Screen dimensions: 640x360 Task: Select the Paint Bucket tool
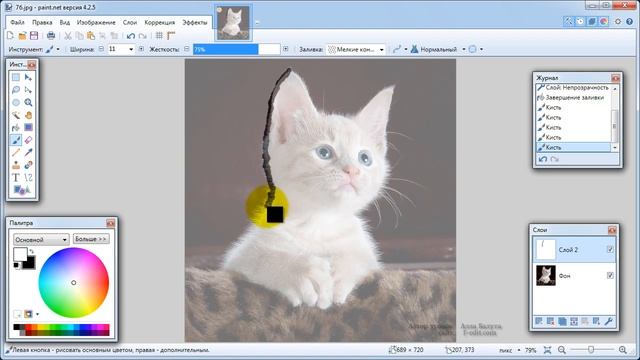click(16, 128)
